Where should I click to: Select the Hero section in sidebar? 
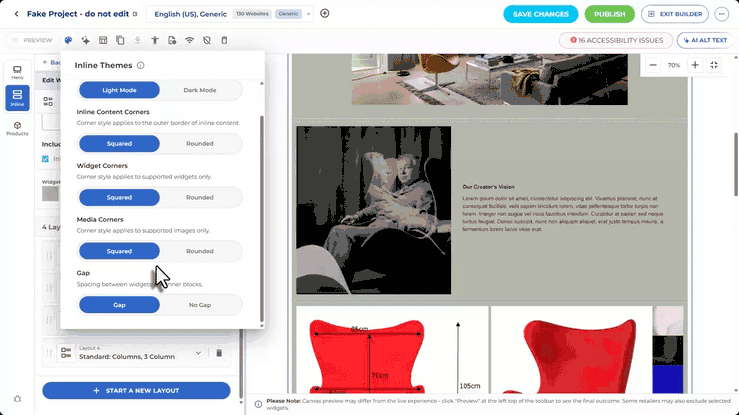coord(17,73)
